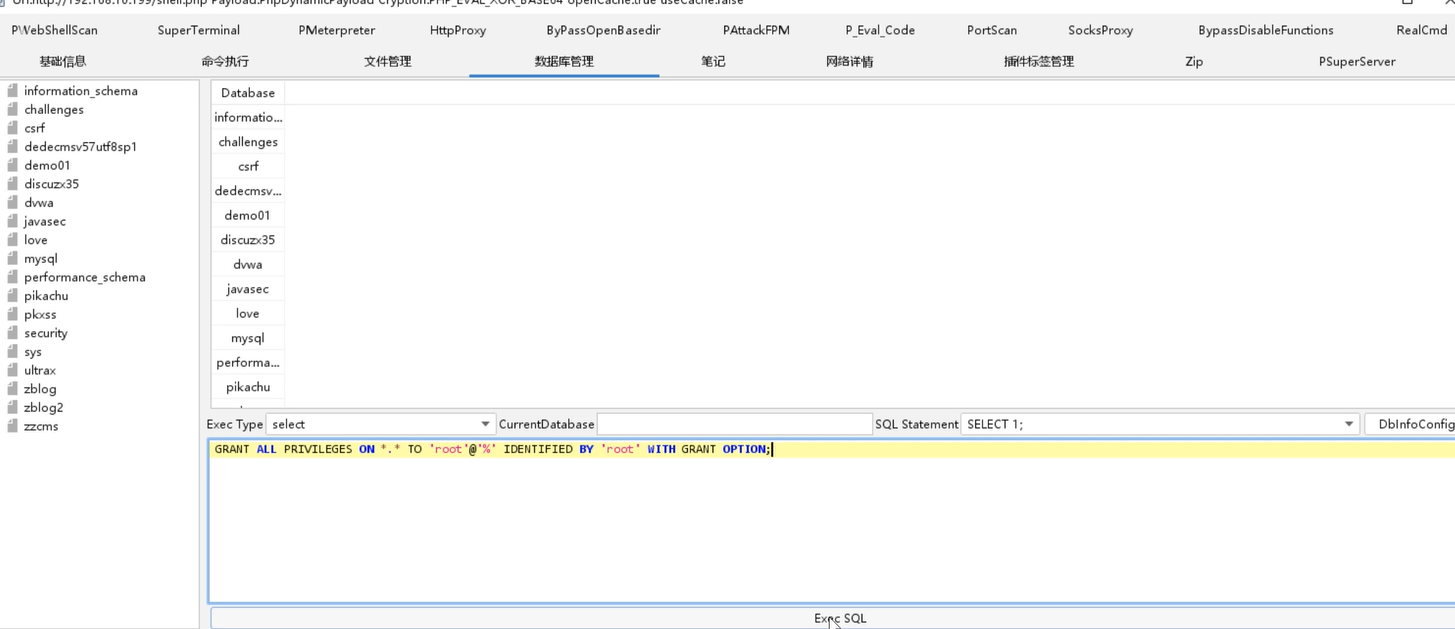
Task: Click the DbInfoConfig button
Action: pos(1414,424)
